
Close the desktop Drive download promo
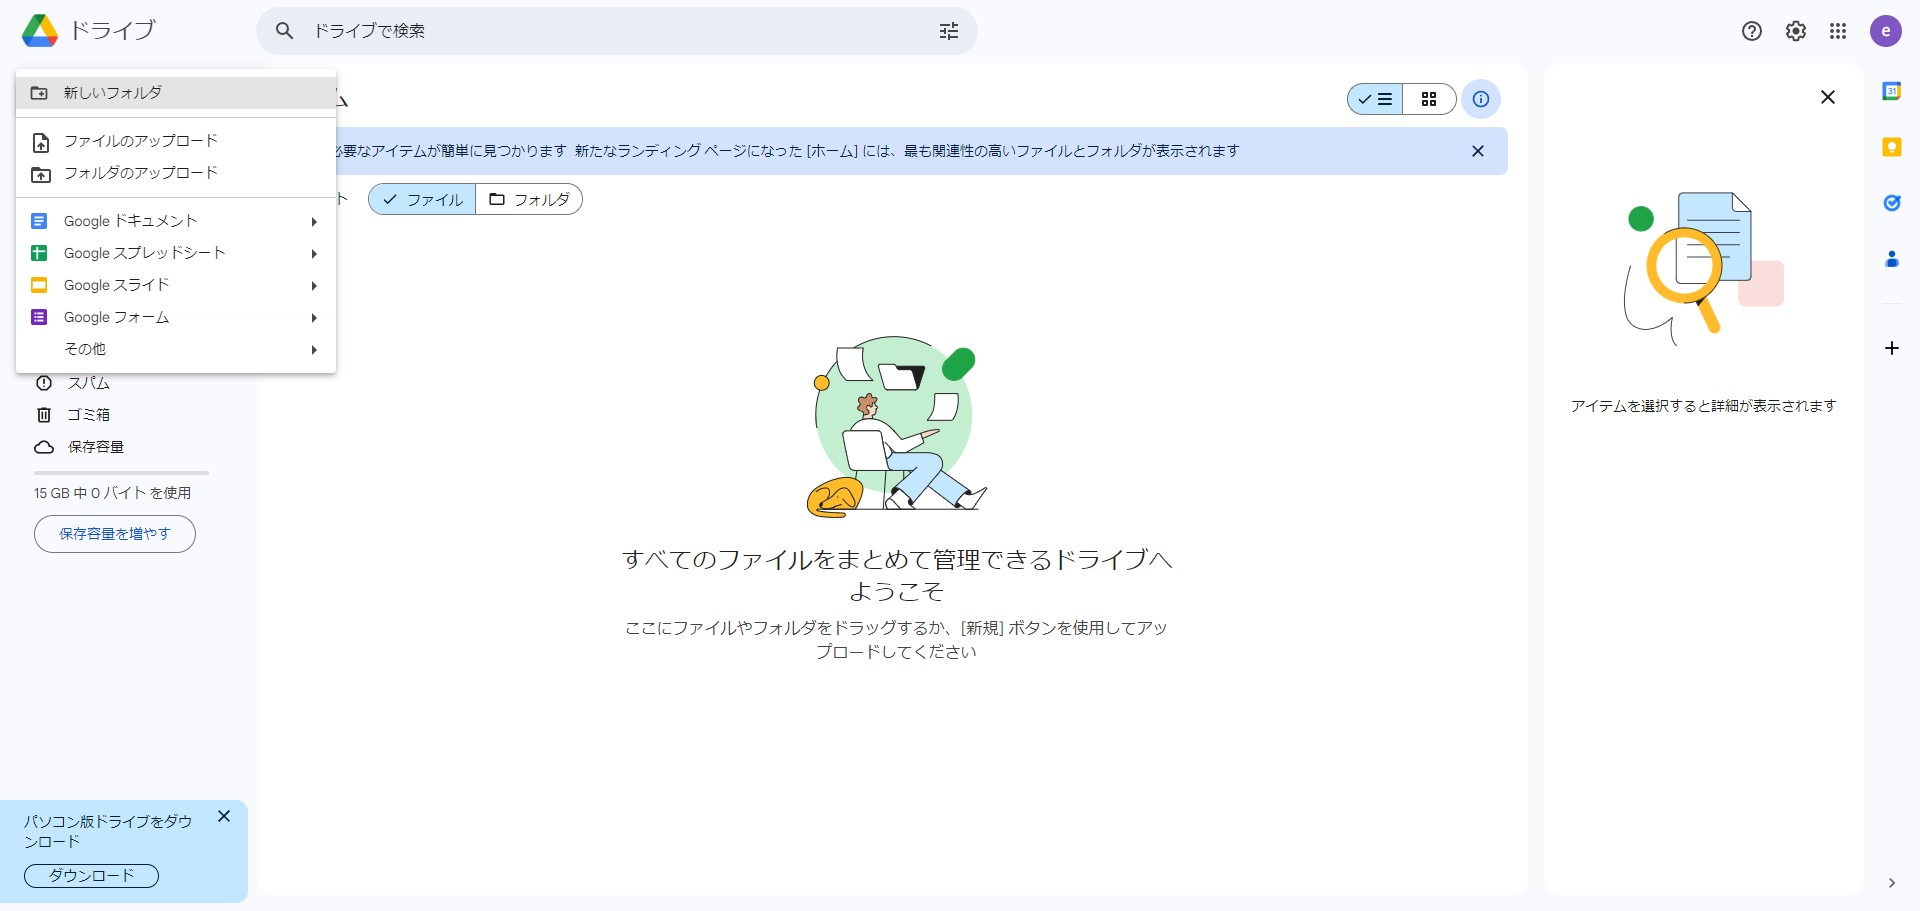tap(224, 817)
